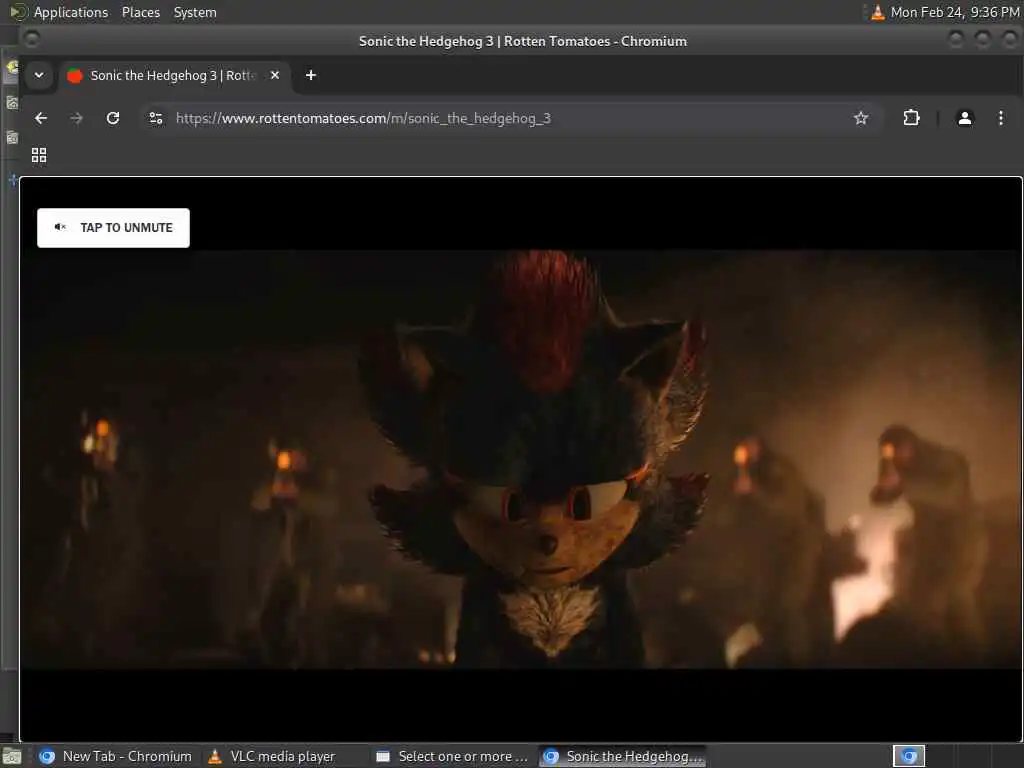The width and height of the screenshot is (1024, 768).
Task: Click the forward navigation arrow
Action: click(x=76, y=118)
